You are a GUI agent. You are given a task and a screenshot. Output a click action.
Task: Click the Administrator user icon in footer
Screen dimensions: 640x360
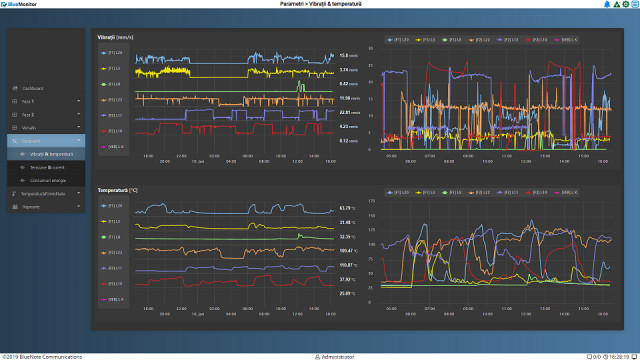(317, 357)
